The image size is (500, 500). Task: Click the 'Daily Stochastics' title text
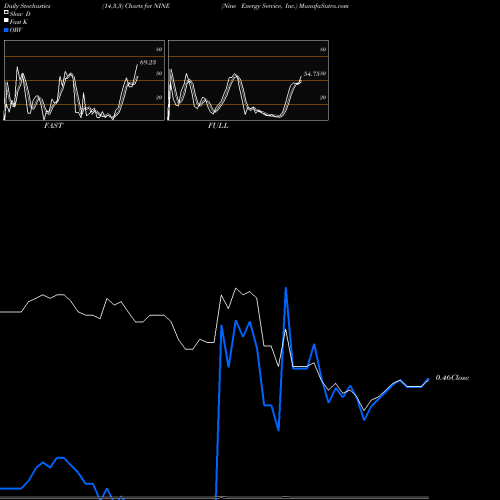(27, 6)
